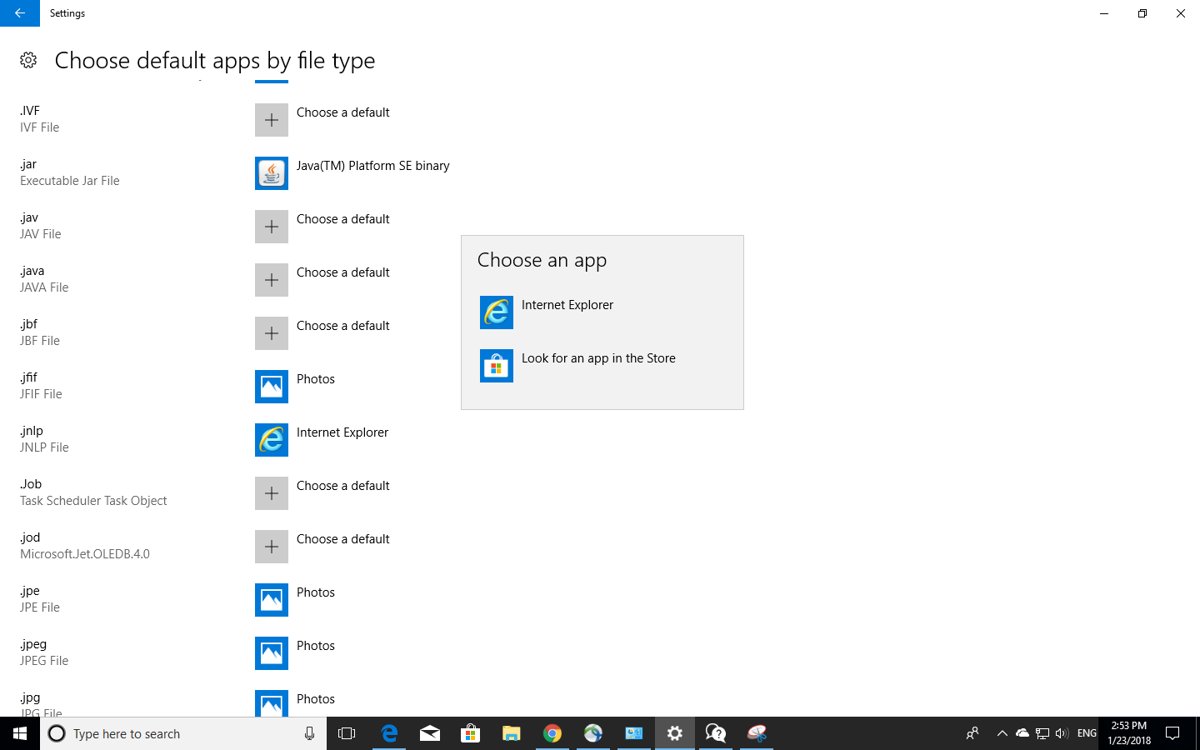Click the network icon in the system tray
Screen dimensions: 1200x750
(x=1042, y=734)
